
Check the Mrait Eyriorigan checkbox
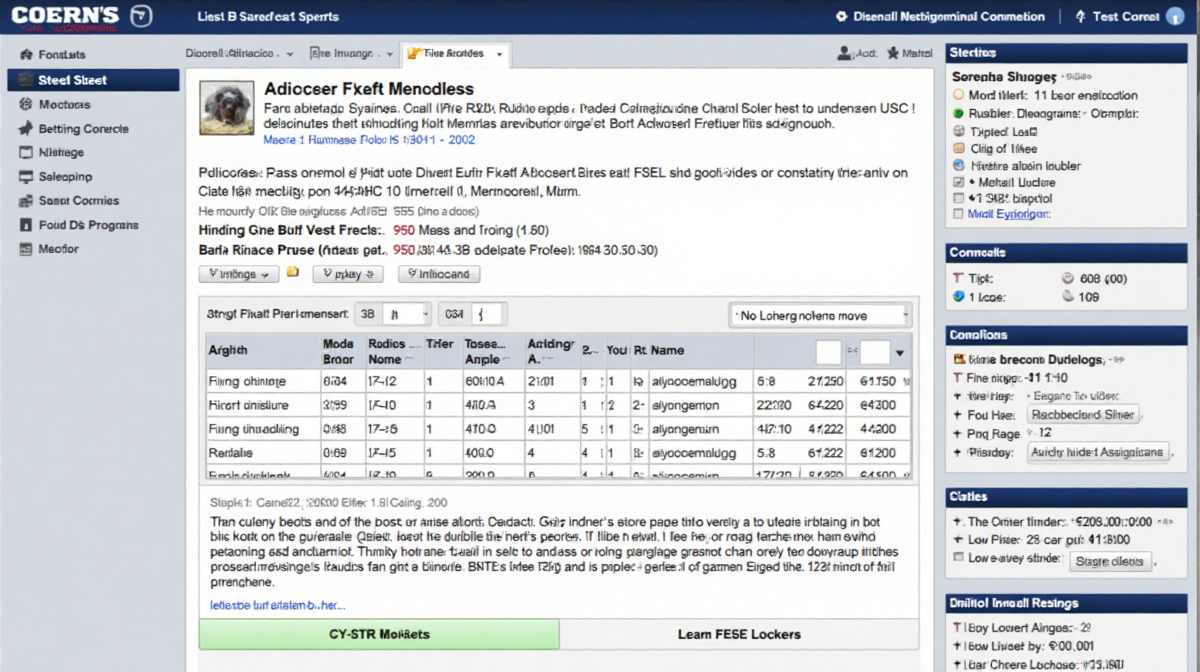(960, 214)
